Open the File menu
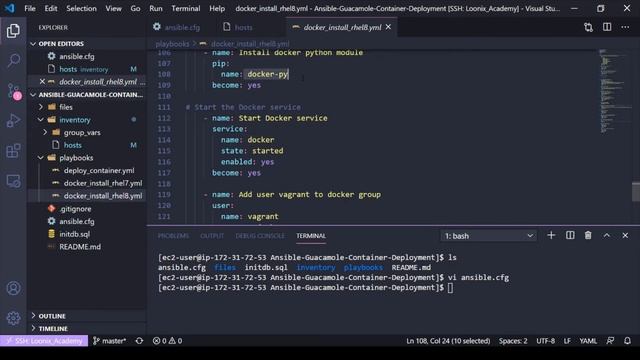This screenshot has width=640, height=360. click(30, 8)
